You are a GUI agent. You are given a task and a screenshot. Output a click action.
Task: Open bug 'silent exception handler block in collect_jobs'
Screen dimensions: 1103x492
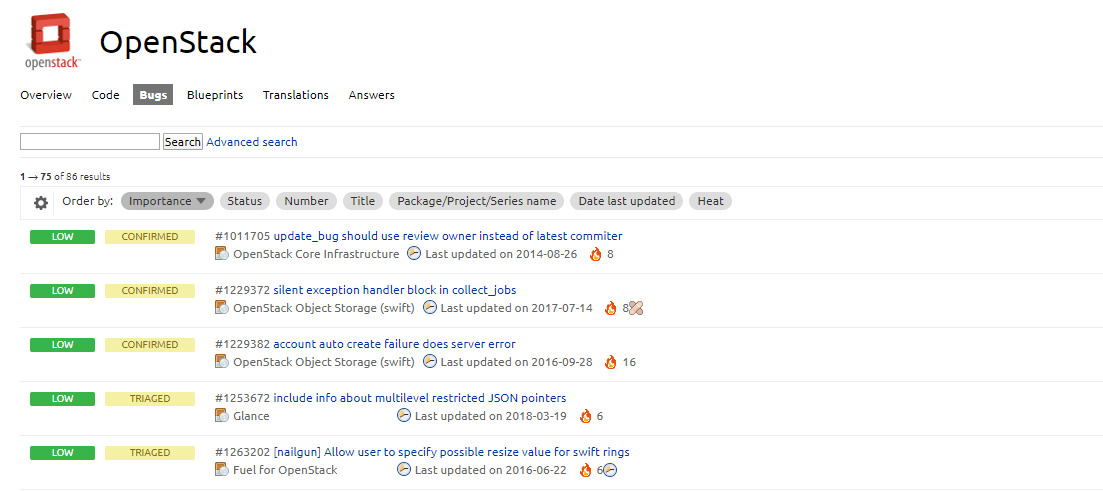click(395, 290)
